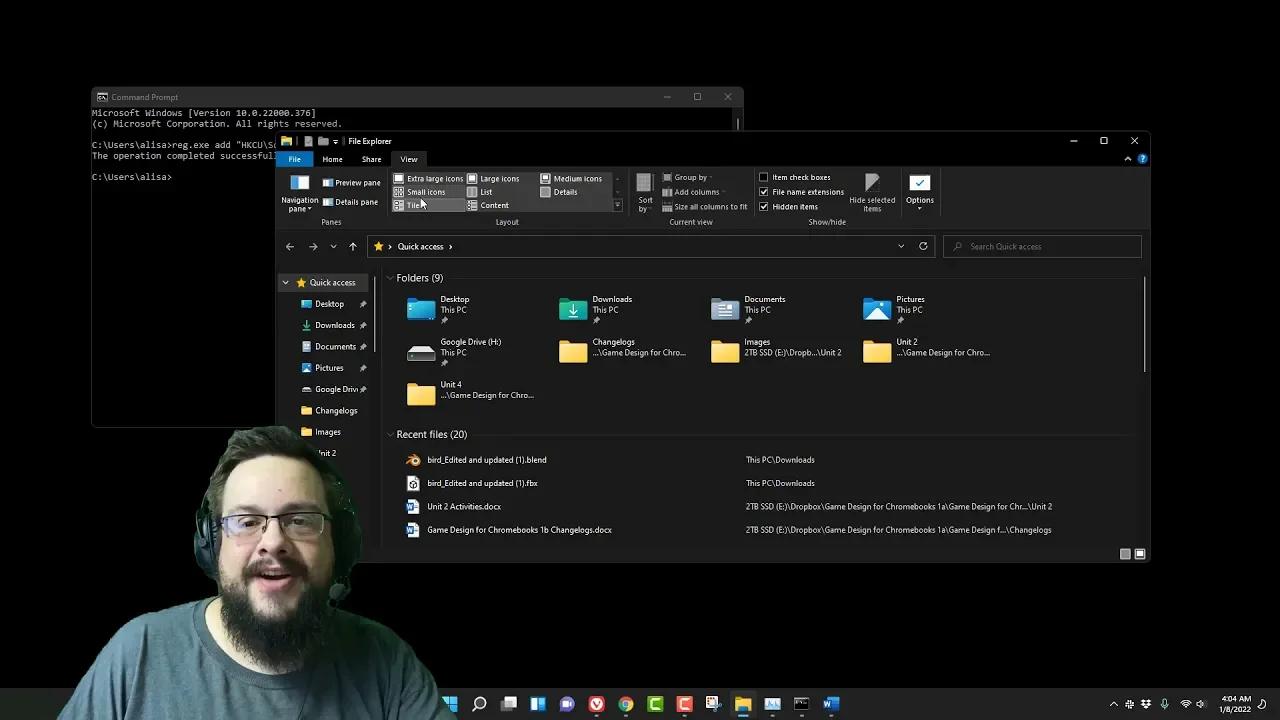Collapse the Recent files section
The width and height of the screenshot is (1280, 720).
(390, 434)
